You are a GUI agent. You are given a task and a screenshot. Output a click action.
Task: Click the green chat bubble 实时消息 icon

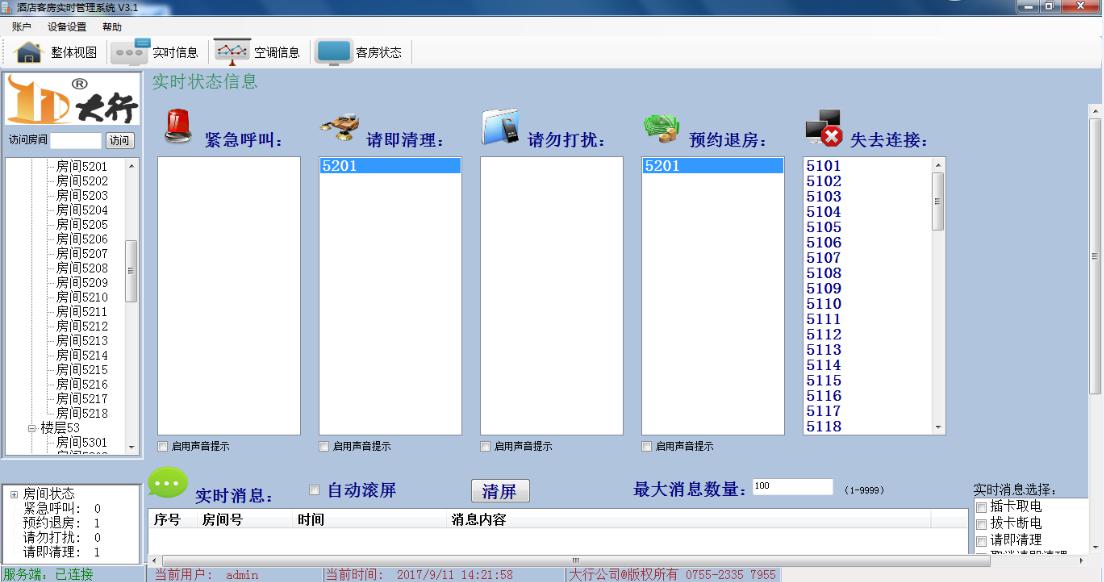tap(168, 483)
